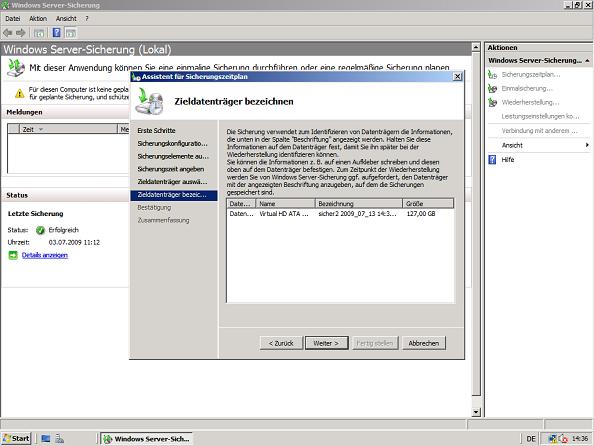Click the show/hide console tree toolbar icon
594x446 pixels.
[39, 33]
